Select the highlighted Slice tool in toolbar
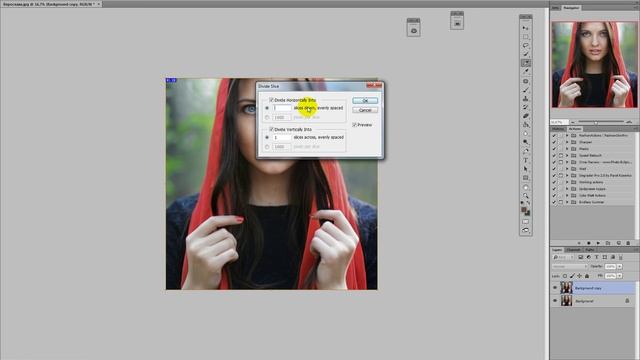The height and width of the screenshot is (360, 640). 526,63
